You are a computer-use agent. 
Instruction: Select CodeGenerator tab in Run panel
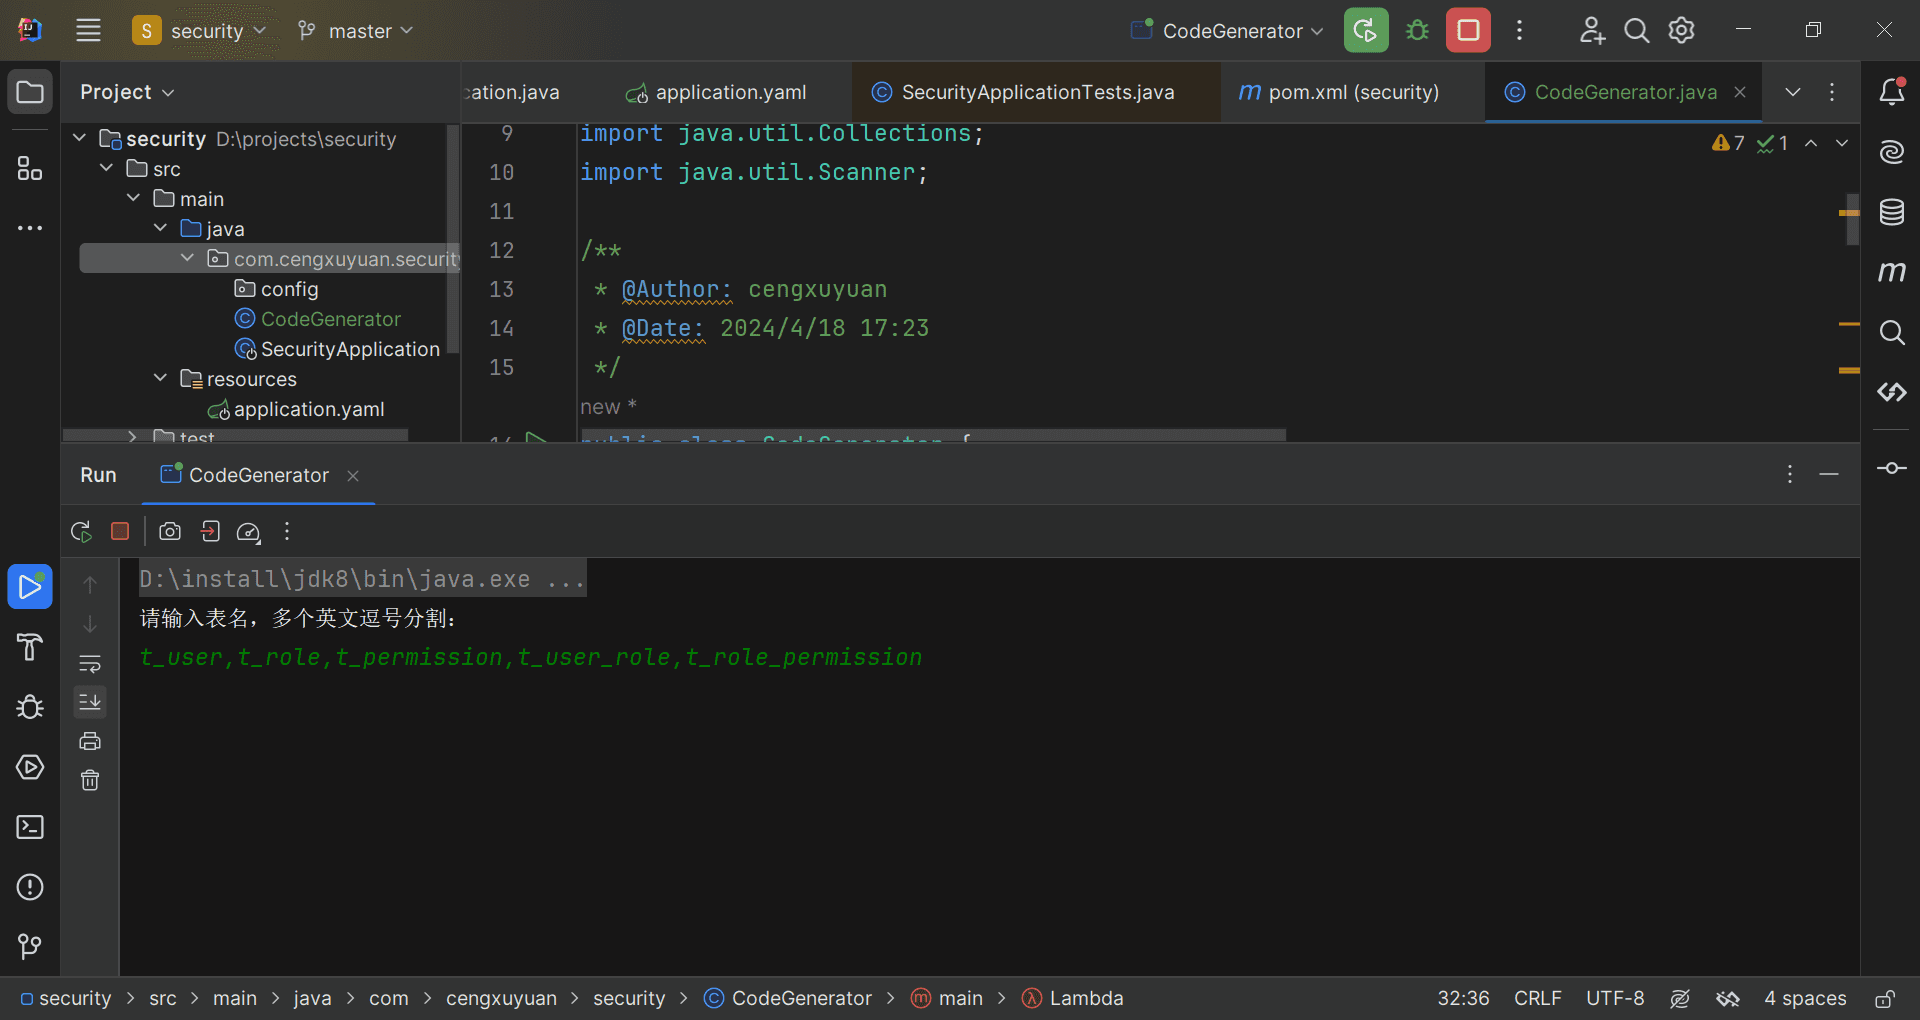point(245,475)
